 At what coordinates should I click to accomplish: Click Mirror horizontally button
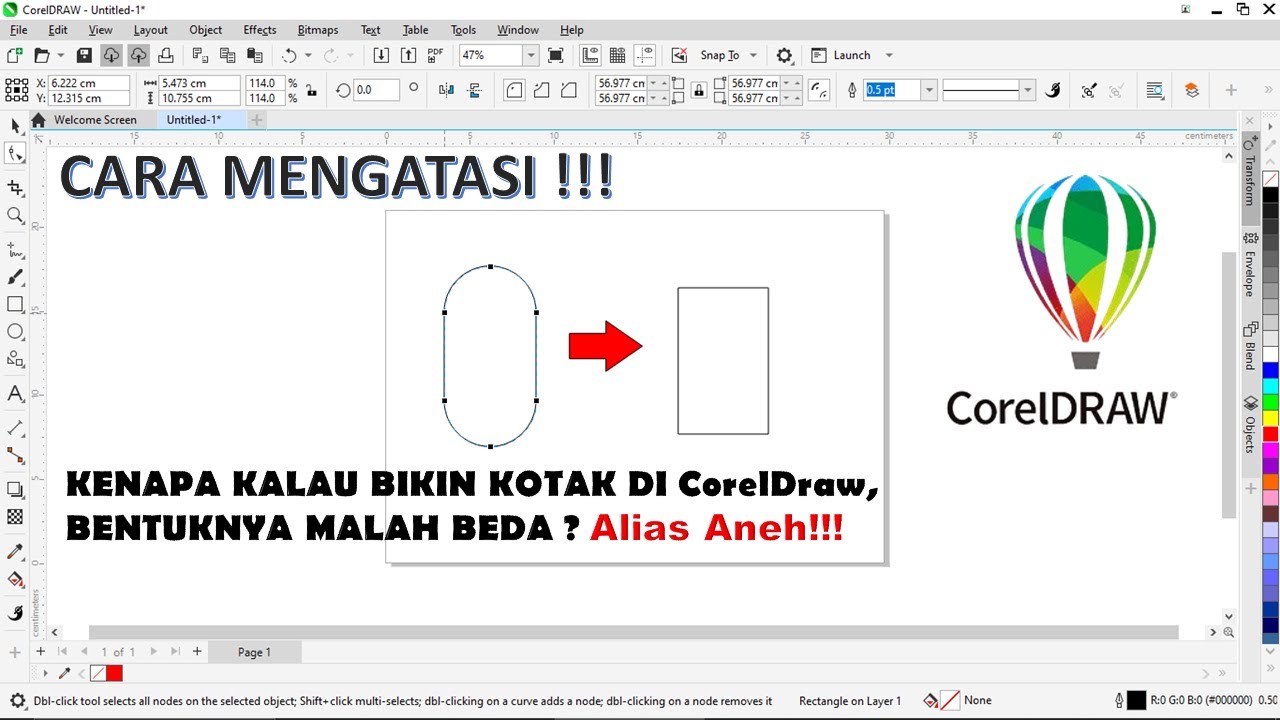click(446, 90)
